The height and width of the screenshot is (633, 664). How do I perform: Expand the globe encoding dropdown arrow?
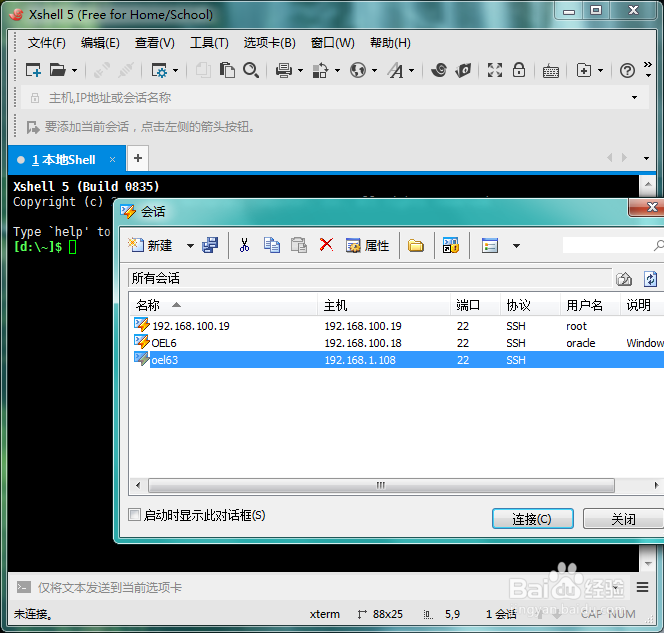pos(374,71)
